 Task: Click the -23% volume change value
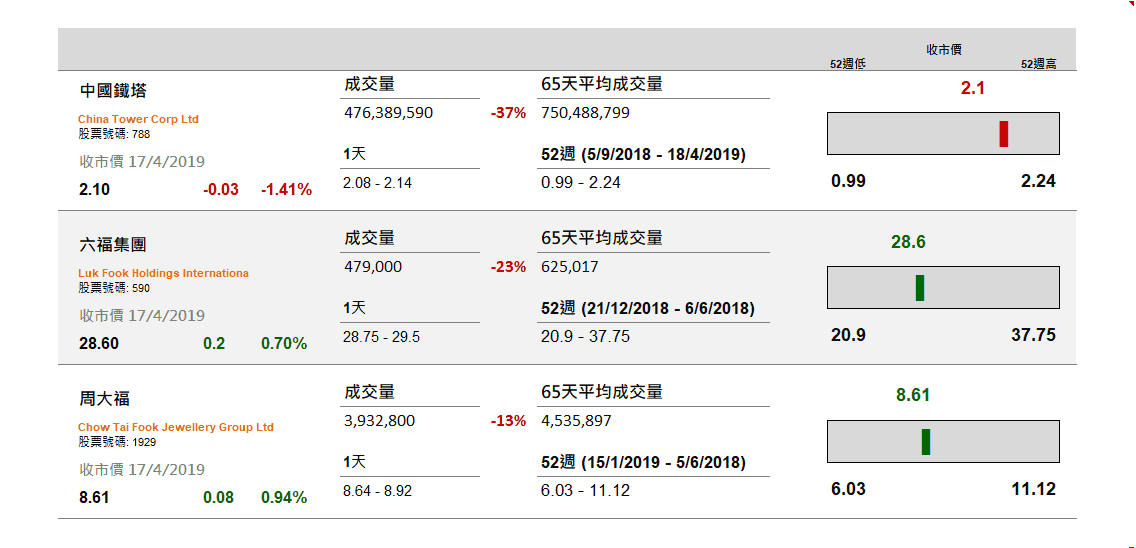tap(508, 267)
